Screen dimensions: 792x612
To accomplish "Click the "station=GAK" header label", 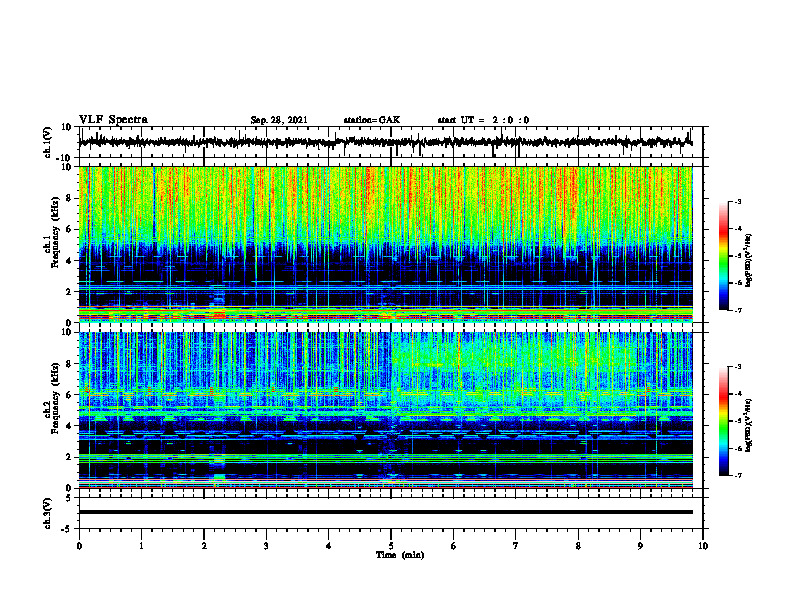I will [x=372, y=120].
